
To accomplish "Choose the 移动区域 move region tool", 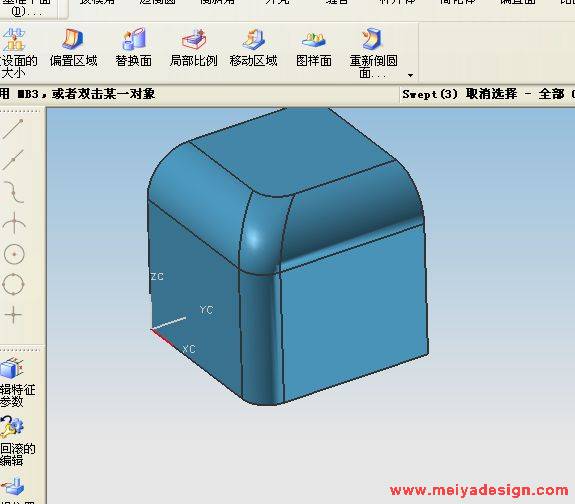I will tap(253, 47).
